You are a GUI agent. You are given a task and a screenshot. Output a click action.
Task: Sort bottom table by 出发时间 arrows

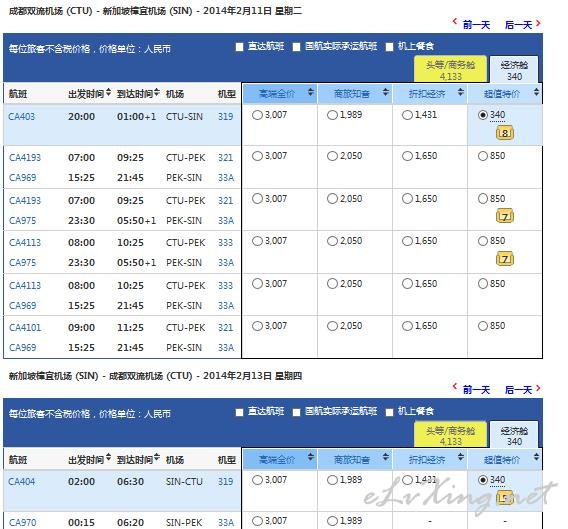coord(108,458)
